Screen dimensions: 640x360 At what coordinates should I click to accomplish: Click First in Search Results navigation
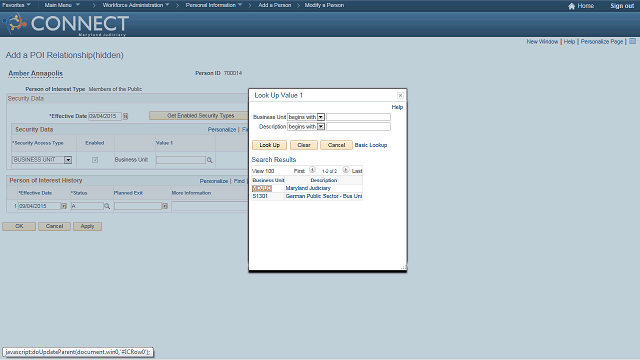point(299,171)
